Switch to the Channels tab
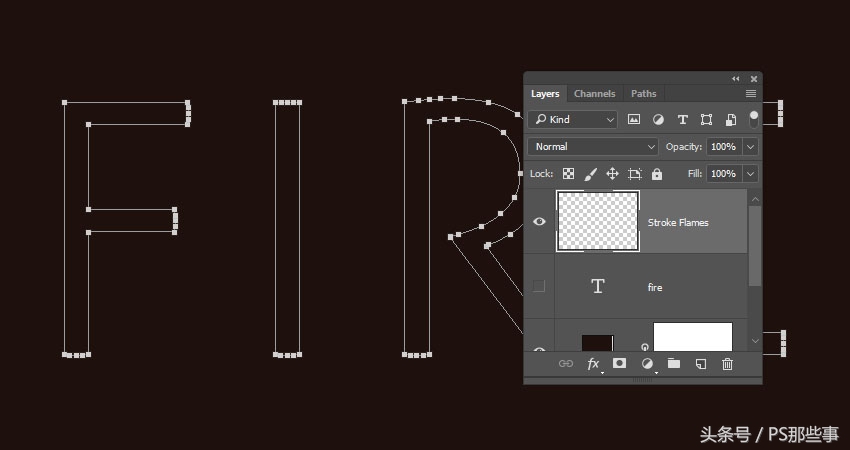This screenshot has width=850, height=450. pos(595,94)
